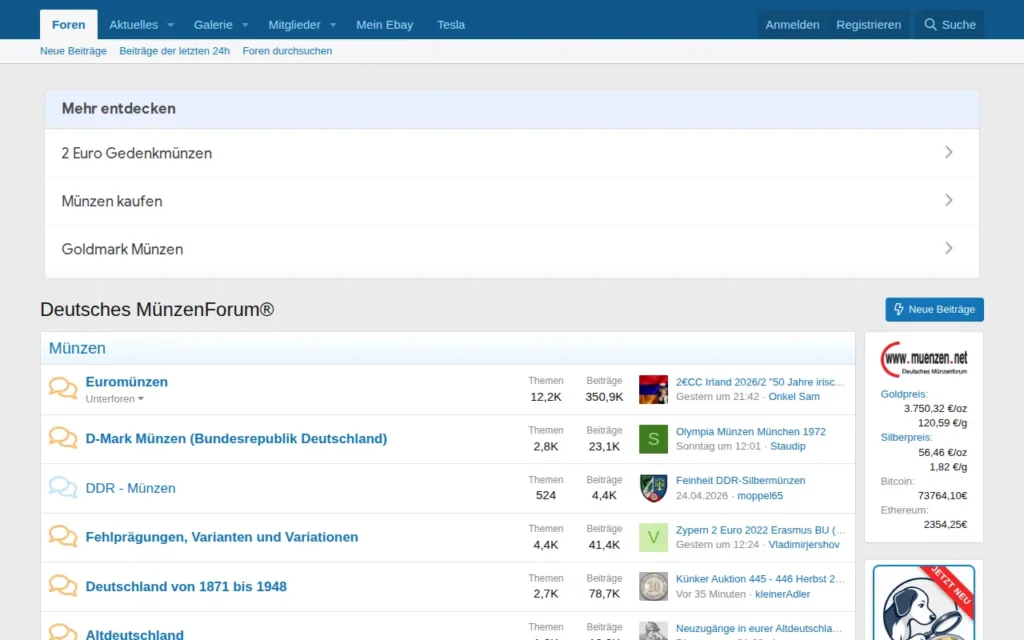The height and width of the screenshot is (640, 1024).
Task: Expand the Aktuelles dropdown arrow
Action: tap(170, 25)
